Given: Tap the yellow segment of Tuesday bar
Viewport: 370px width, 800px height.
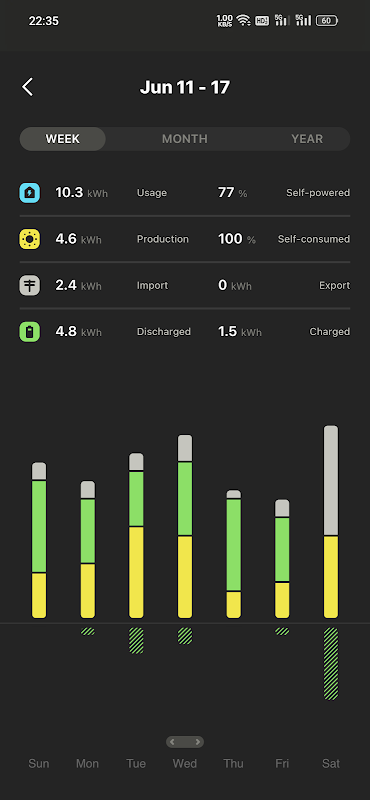Looking at the screenshot, I should point(136,572).
